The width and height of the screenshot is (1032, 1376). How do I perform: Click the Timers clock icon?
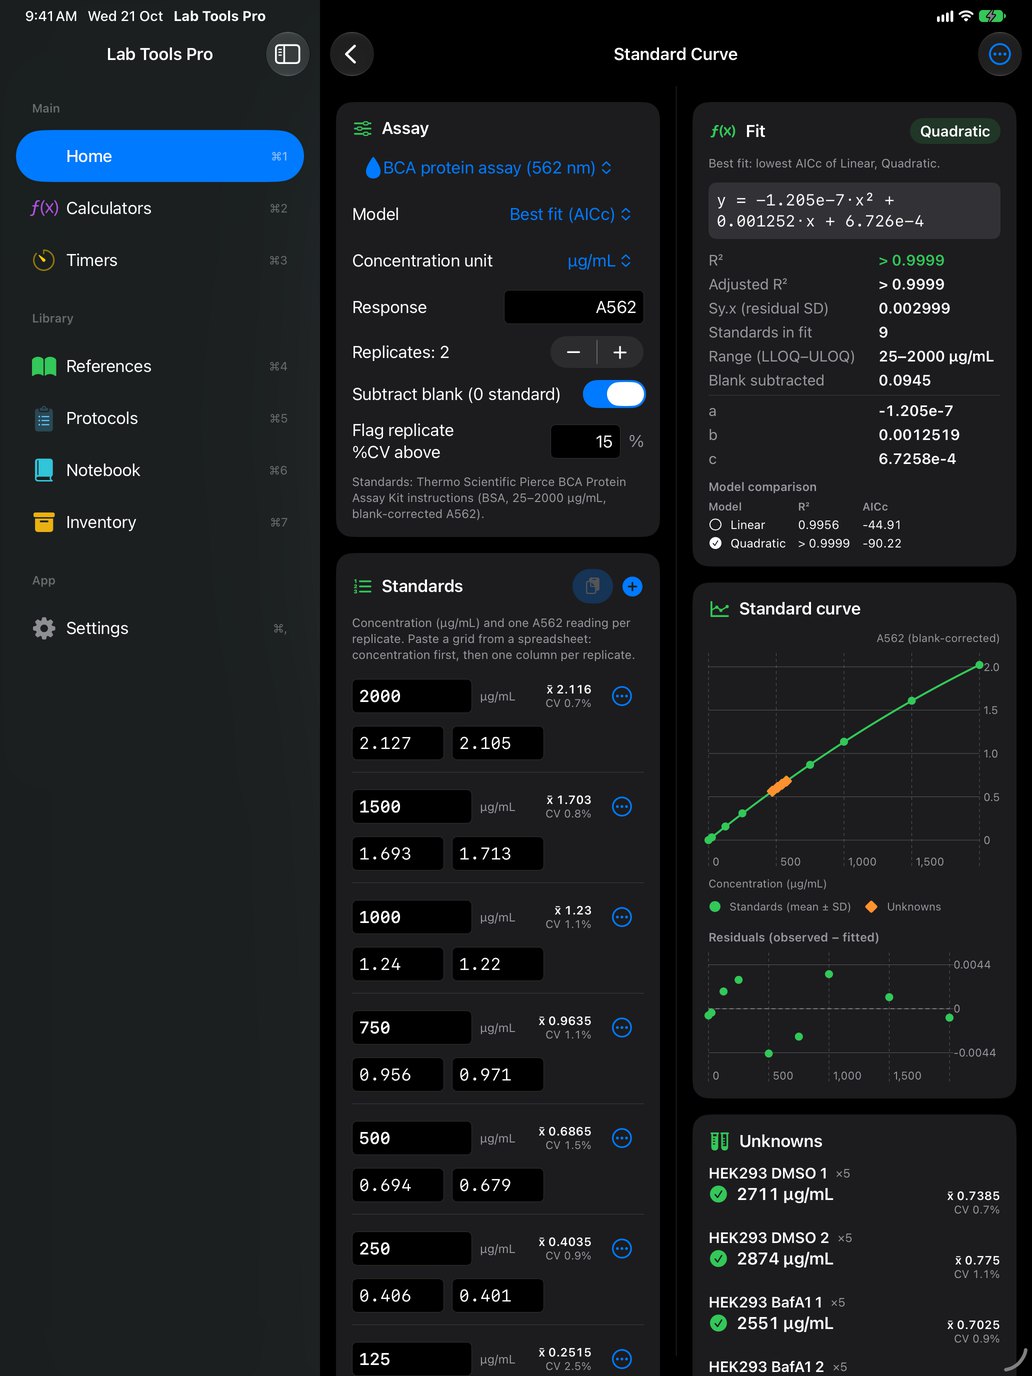44,260
